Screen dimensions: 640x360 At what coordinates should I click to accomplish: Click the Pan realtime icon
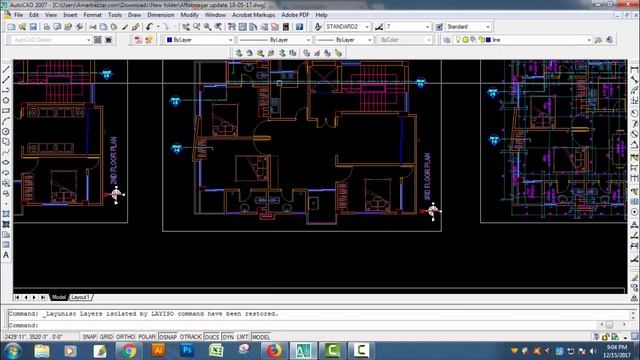(x=186, y=27)
